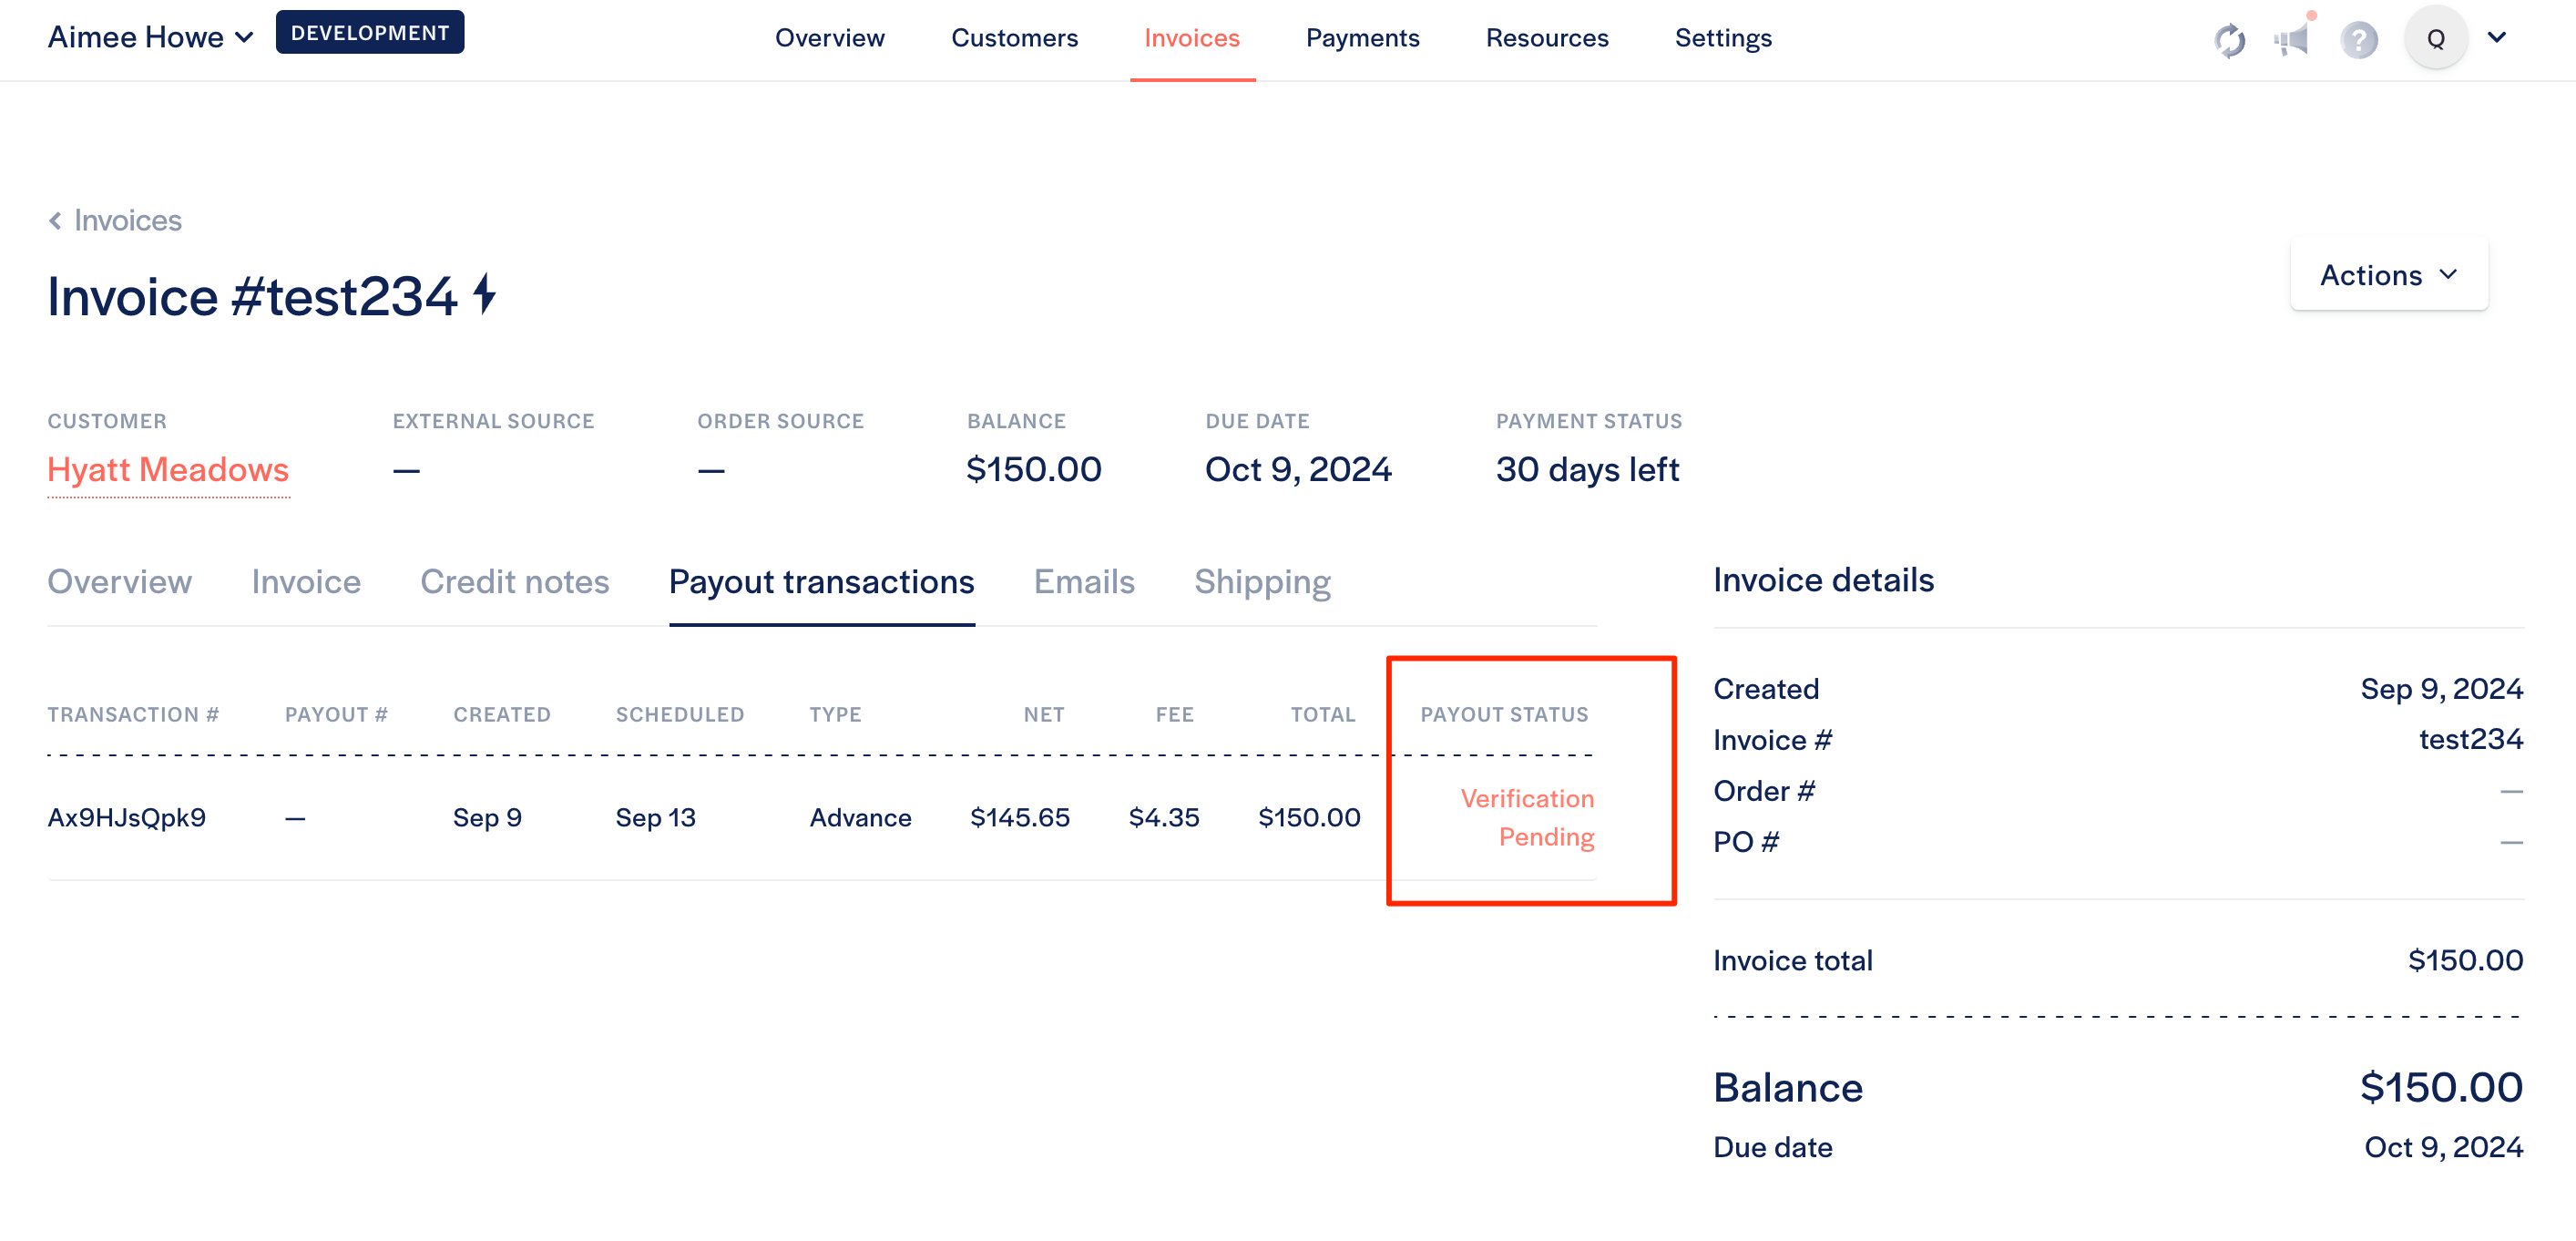2576x1241 pixels.
Task: Click the lightning bolt beside invoice title
Action: tap(485, 294)
